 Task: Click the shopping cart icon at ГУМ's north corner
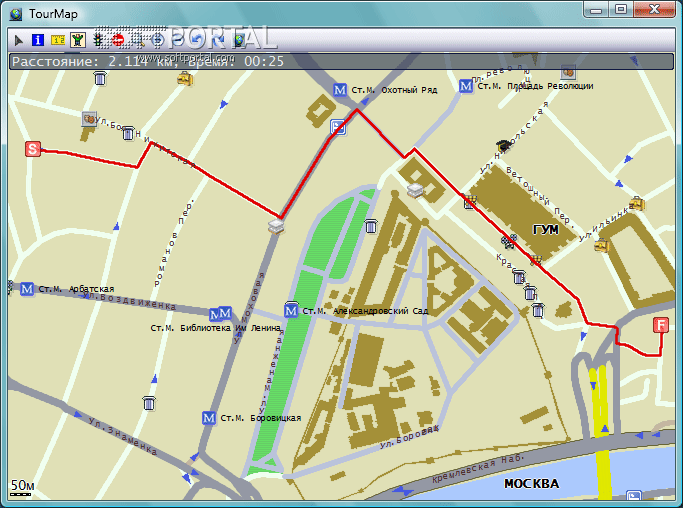coord(470,202)
